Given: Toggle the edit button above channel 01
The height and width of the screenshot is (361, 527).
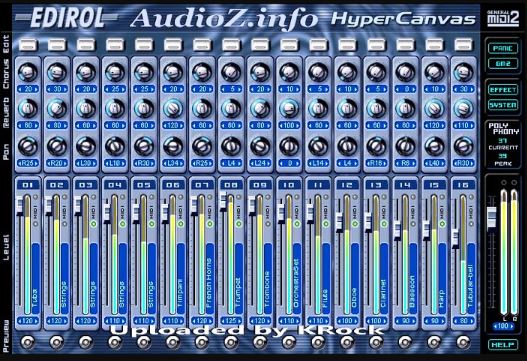Looking at the screenshot, I should click(28, 44).
